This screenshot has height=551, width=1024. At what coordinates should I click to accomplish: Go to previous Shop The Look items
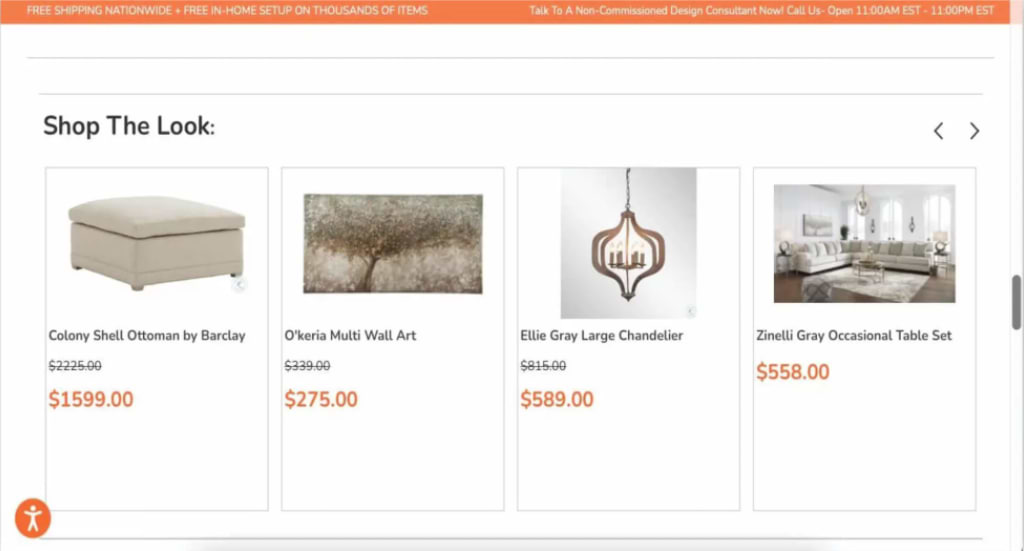coord(938,131)
